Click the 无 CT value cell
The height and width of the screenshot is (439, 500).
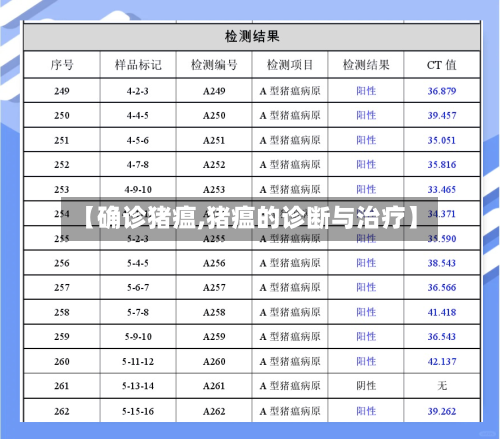point(442,386)
